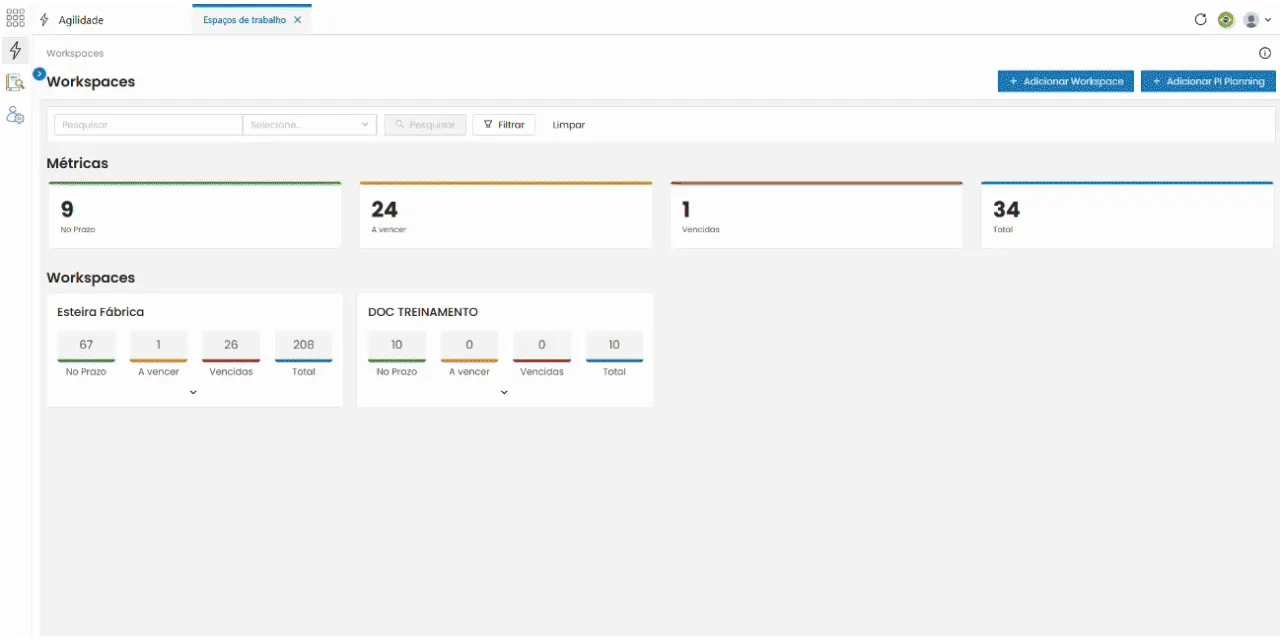Open the apps grid menu icon

15,19
